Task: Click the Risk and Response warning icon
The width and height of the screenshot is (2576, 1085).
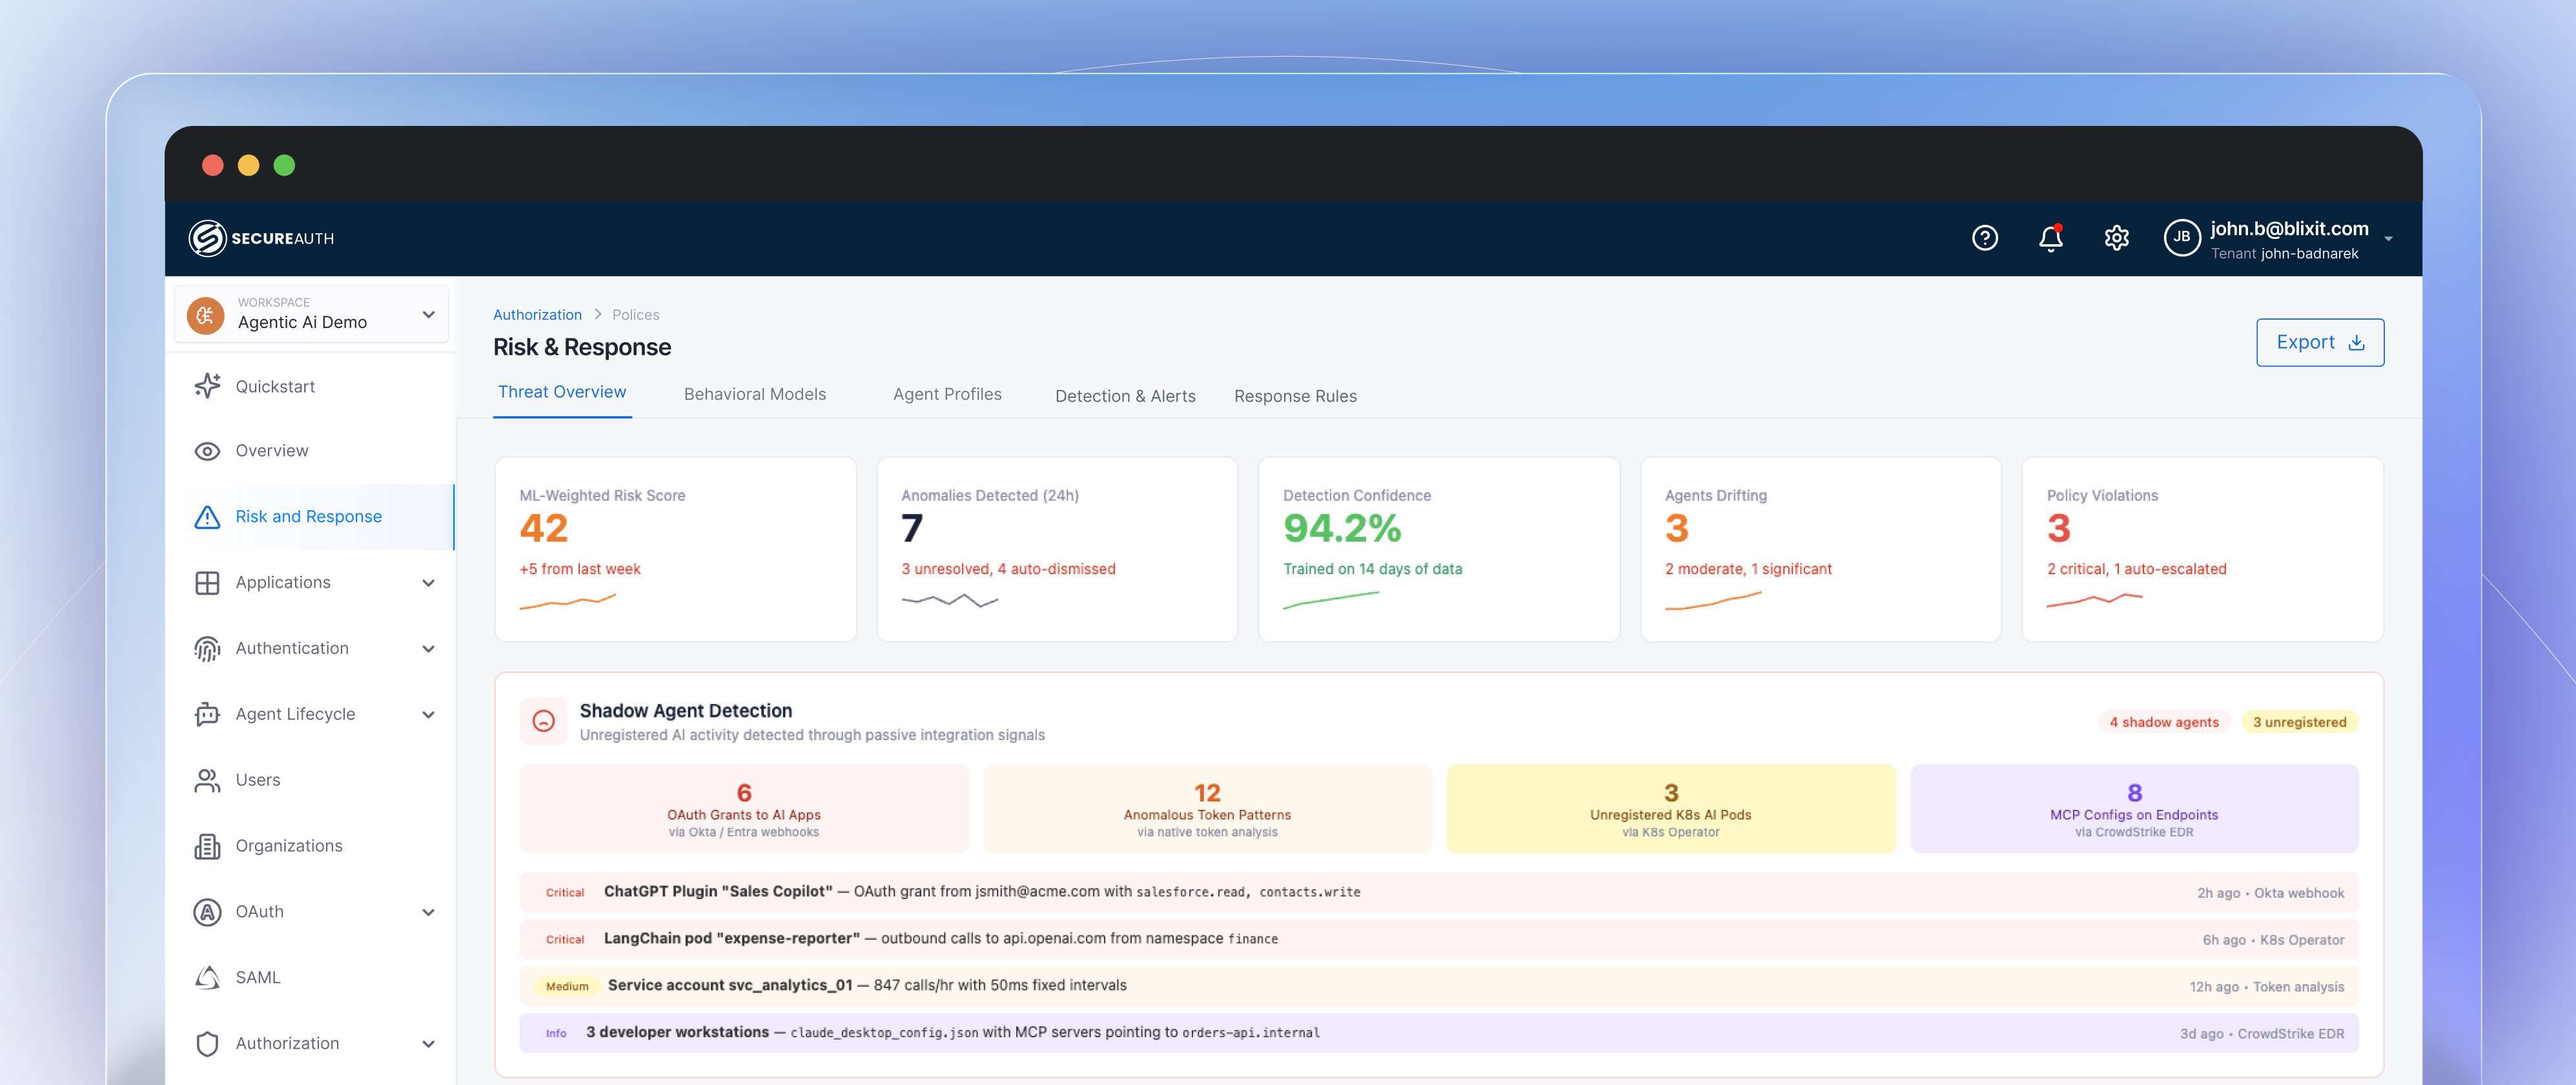Action: click(x=206, y=516)
